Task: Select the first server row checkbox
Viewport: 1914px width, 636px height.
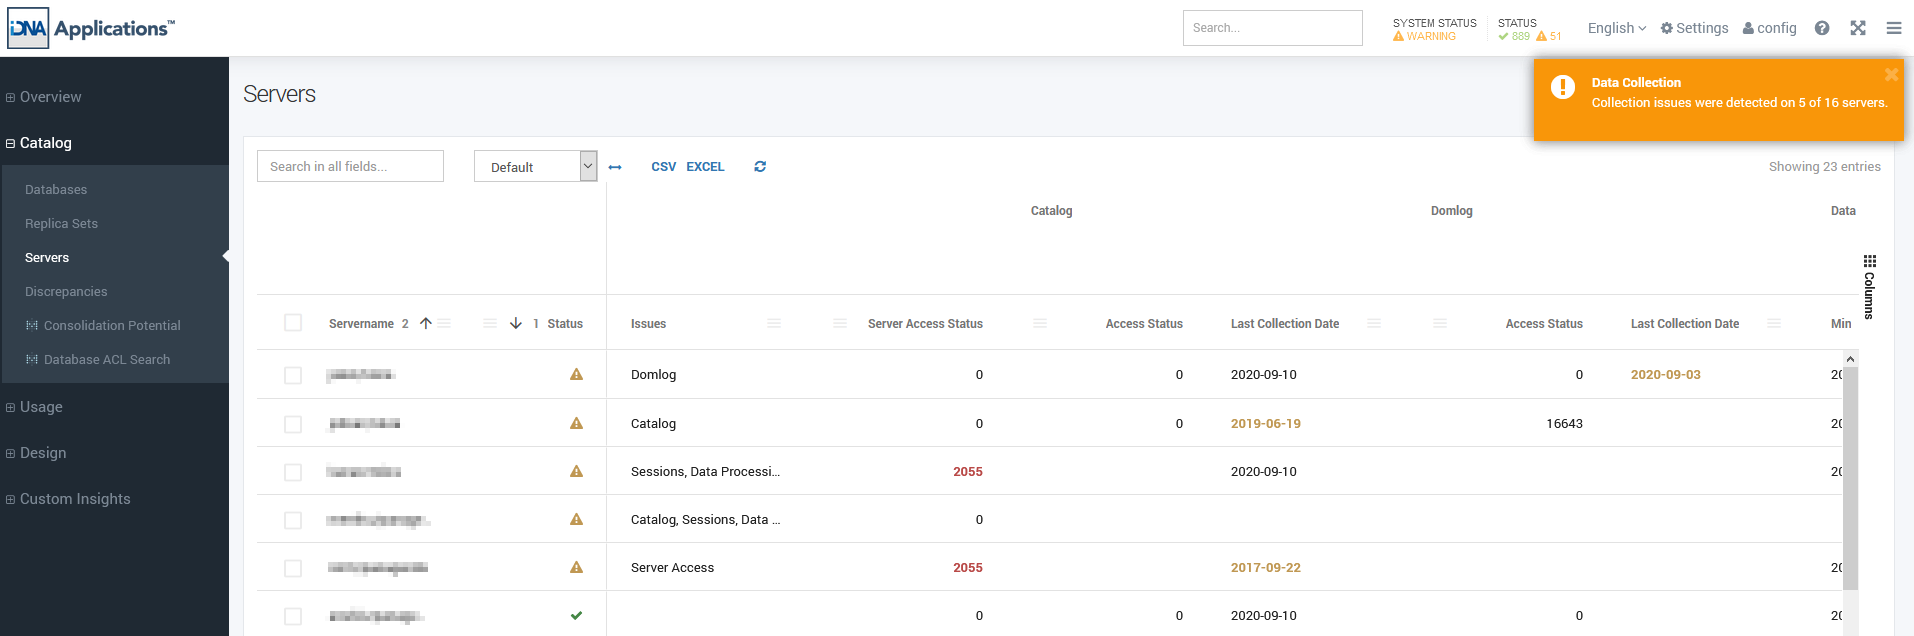Action: coord(293,375)
